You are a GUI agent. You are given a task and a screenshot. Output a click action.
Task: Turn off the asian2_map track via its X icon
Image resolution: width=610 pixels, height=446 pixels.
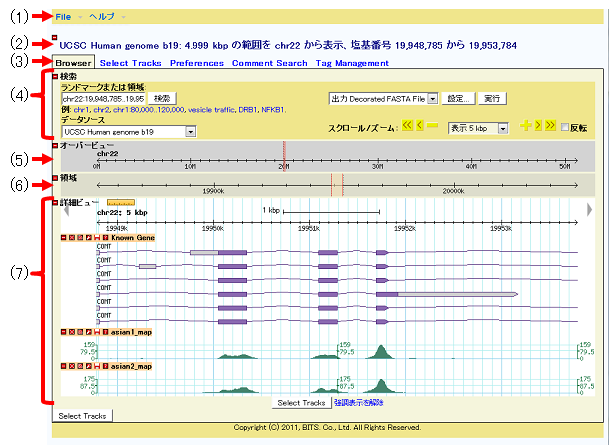(x=72, y=366)
